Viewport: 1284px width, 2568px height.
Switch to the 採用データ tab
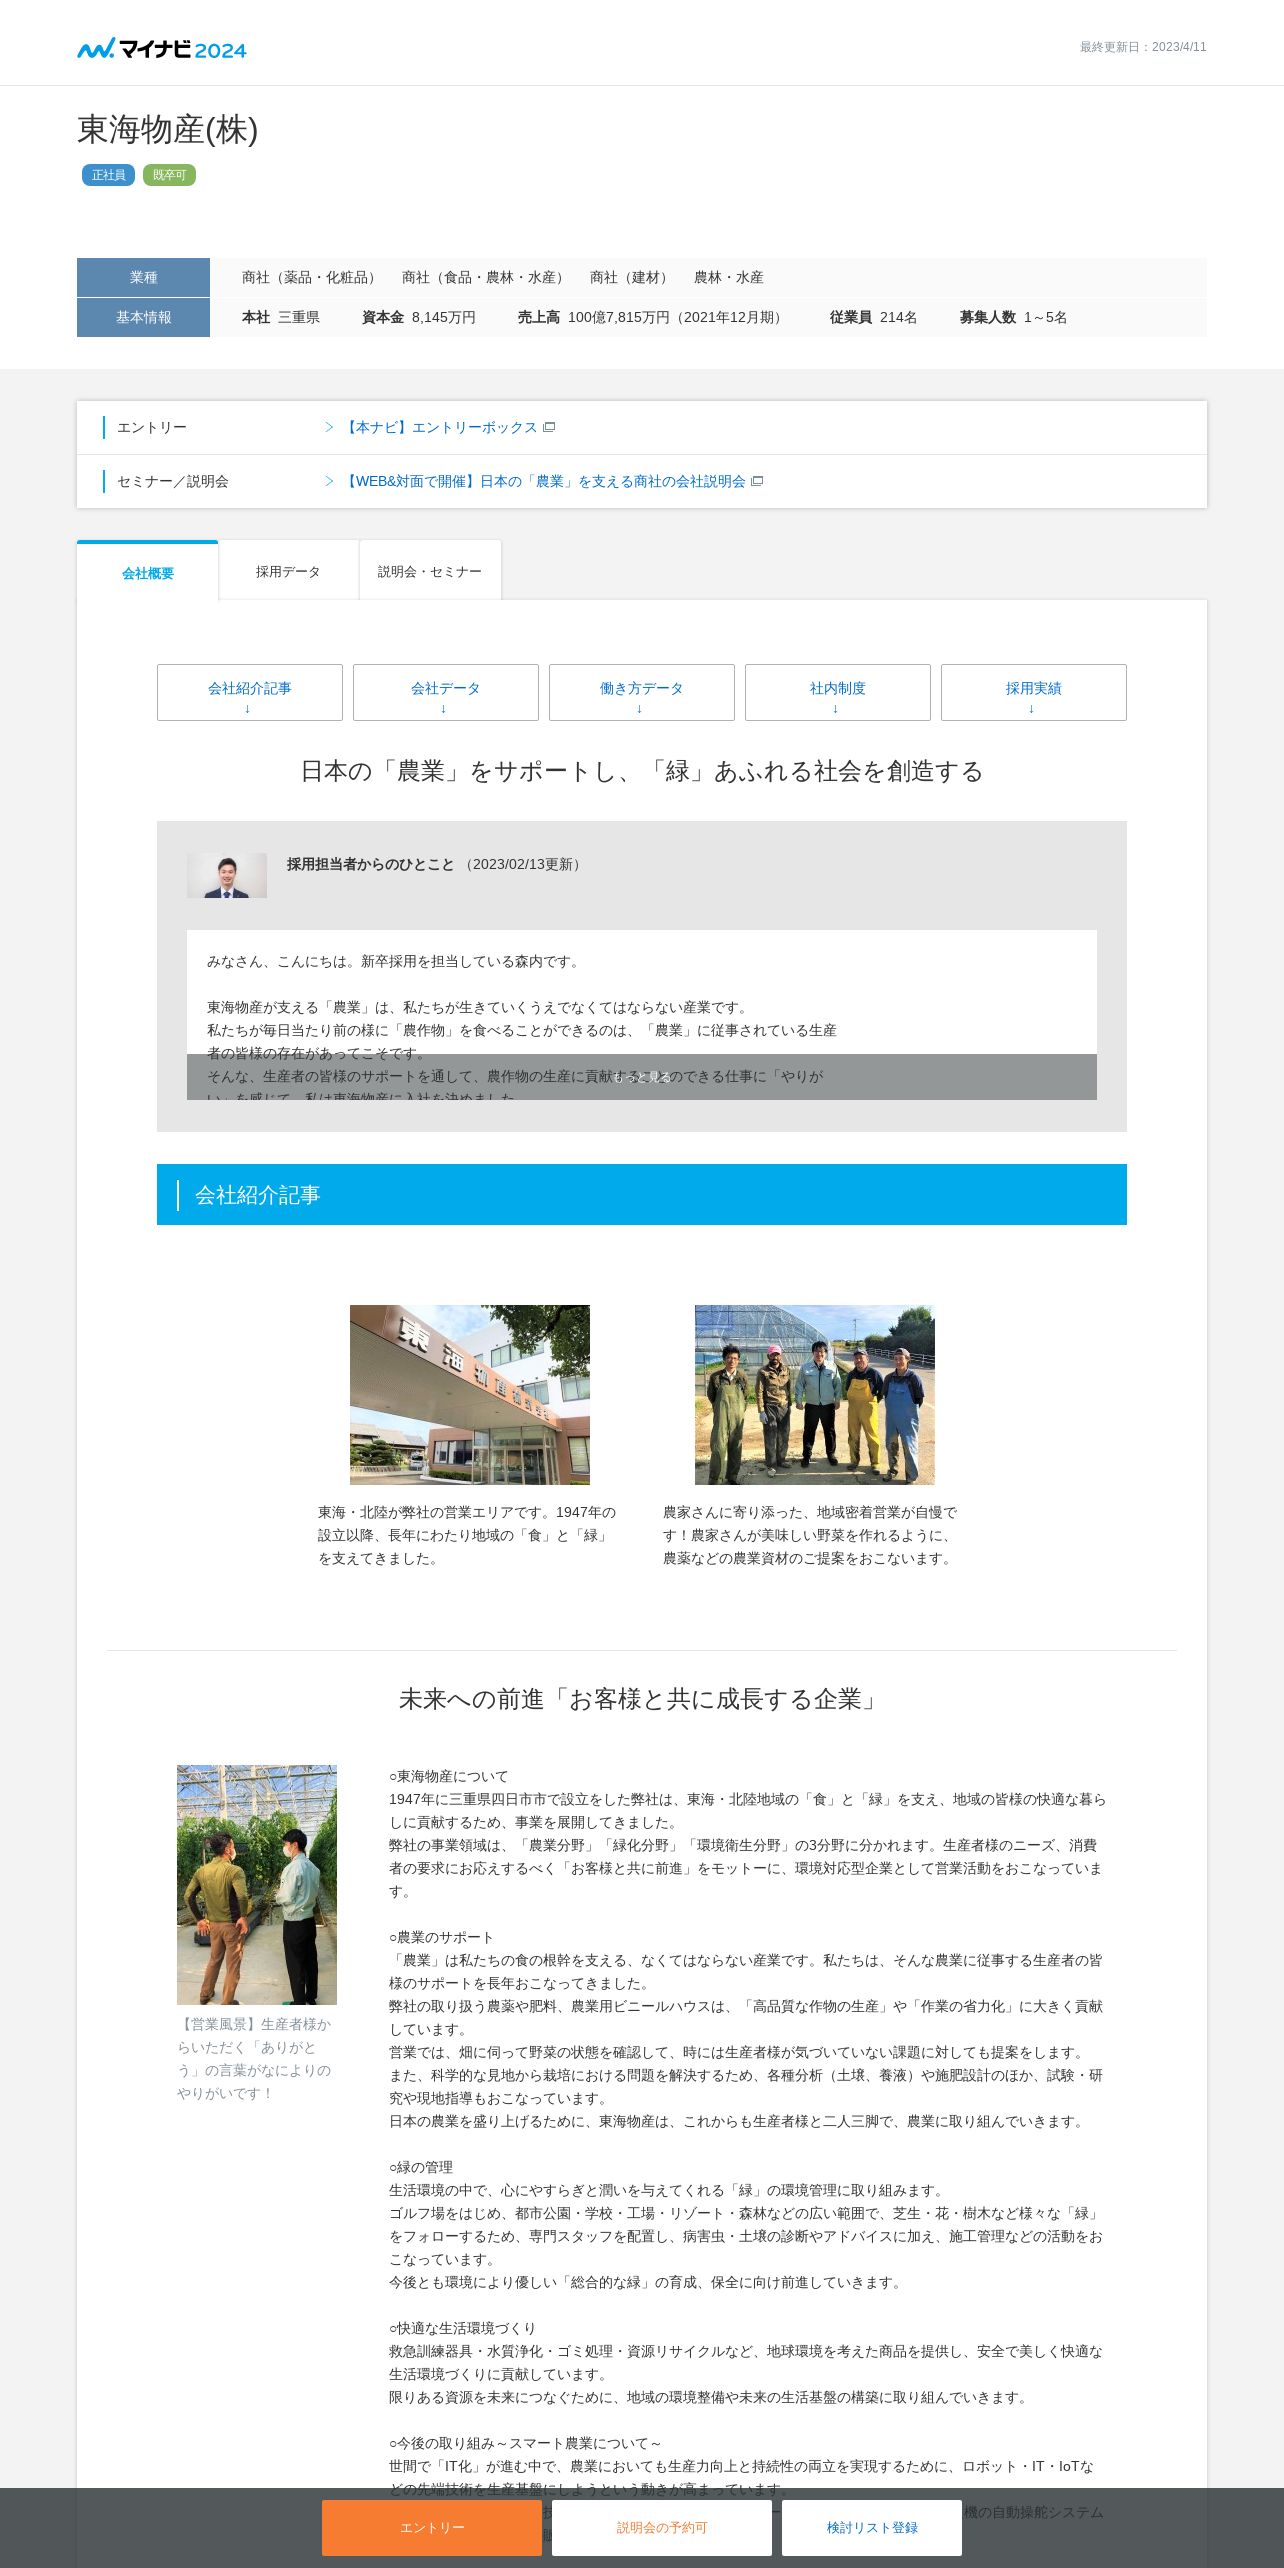(x=288, y=571)
